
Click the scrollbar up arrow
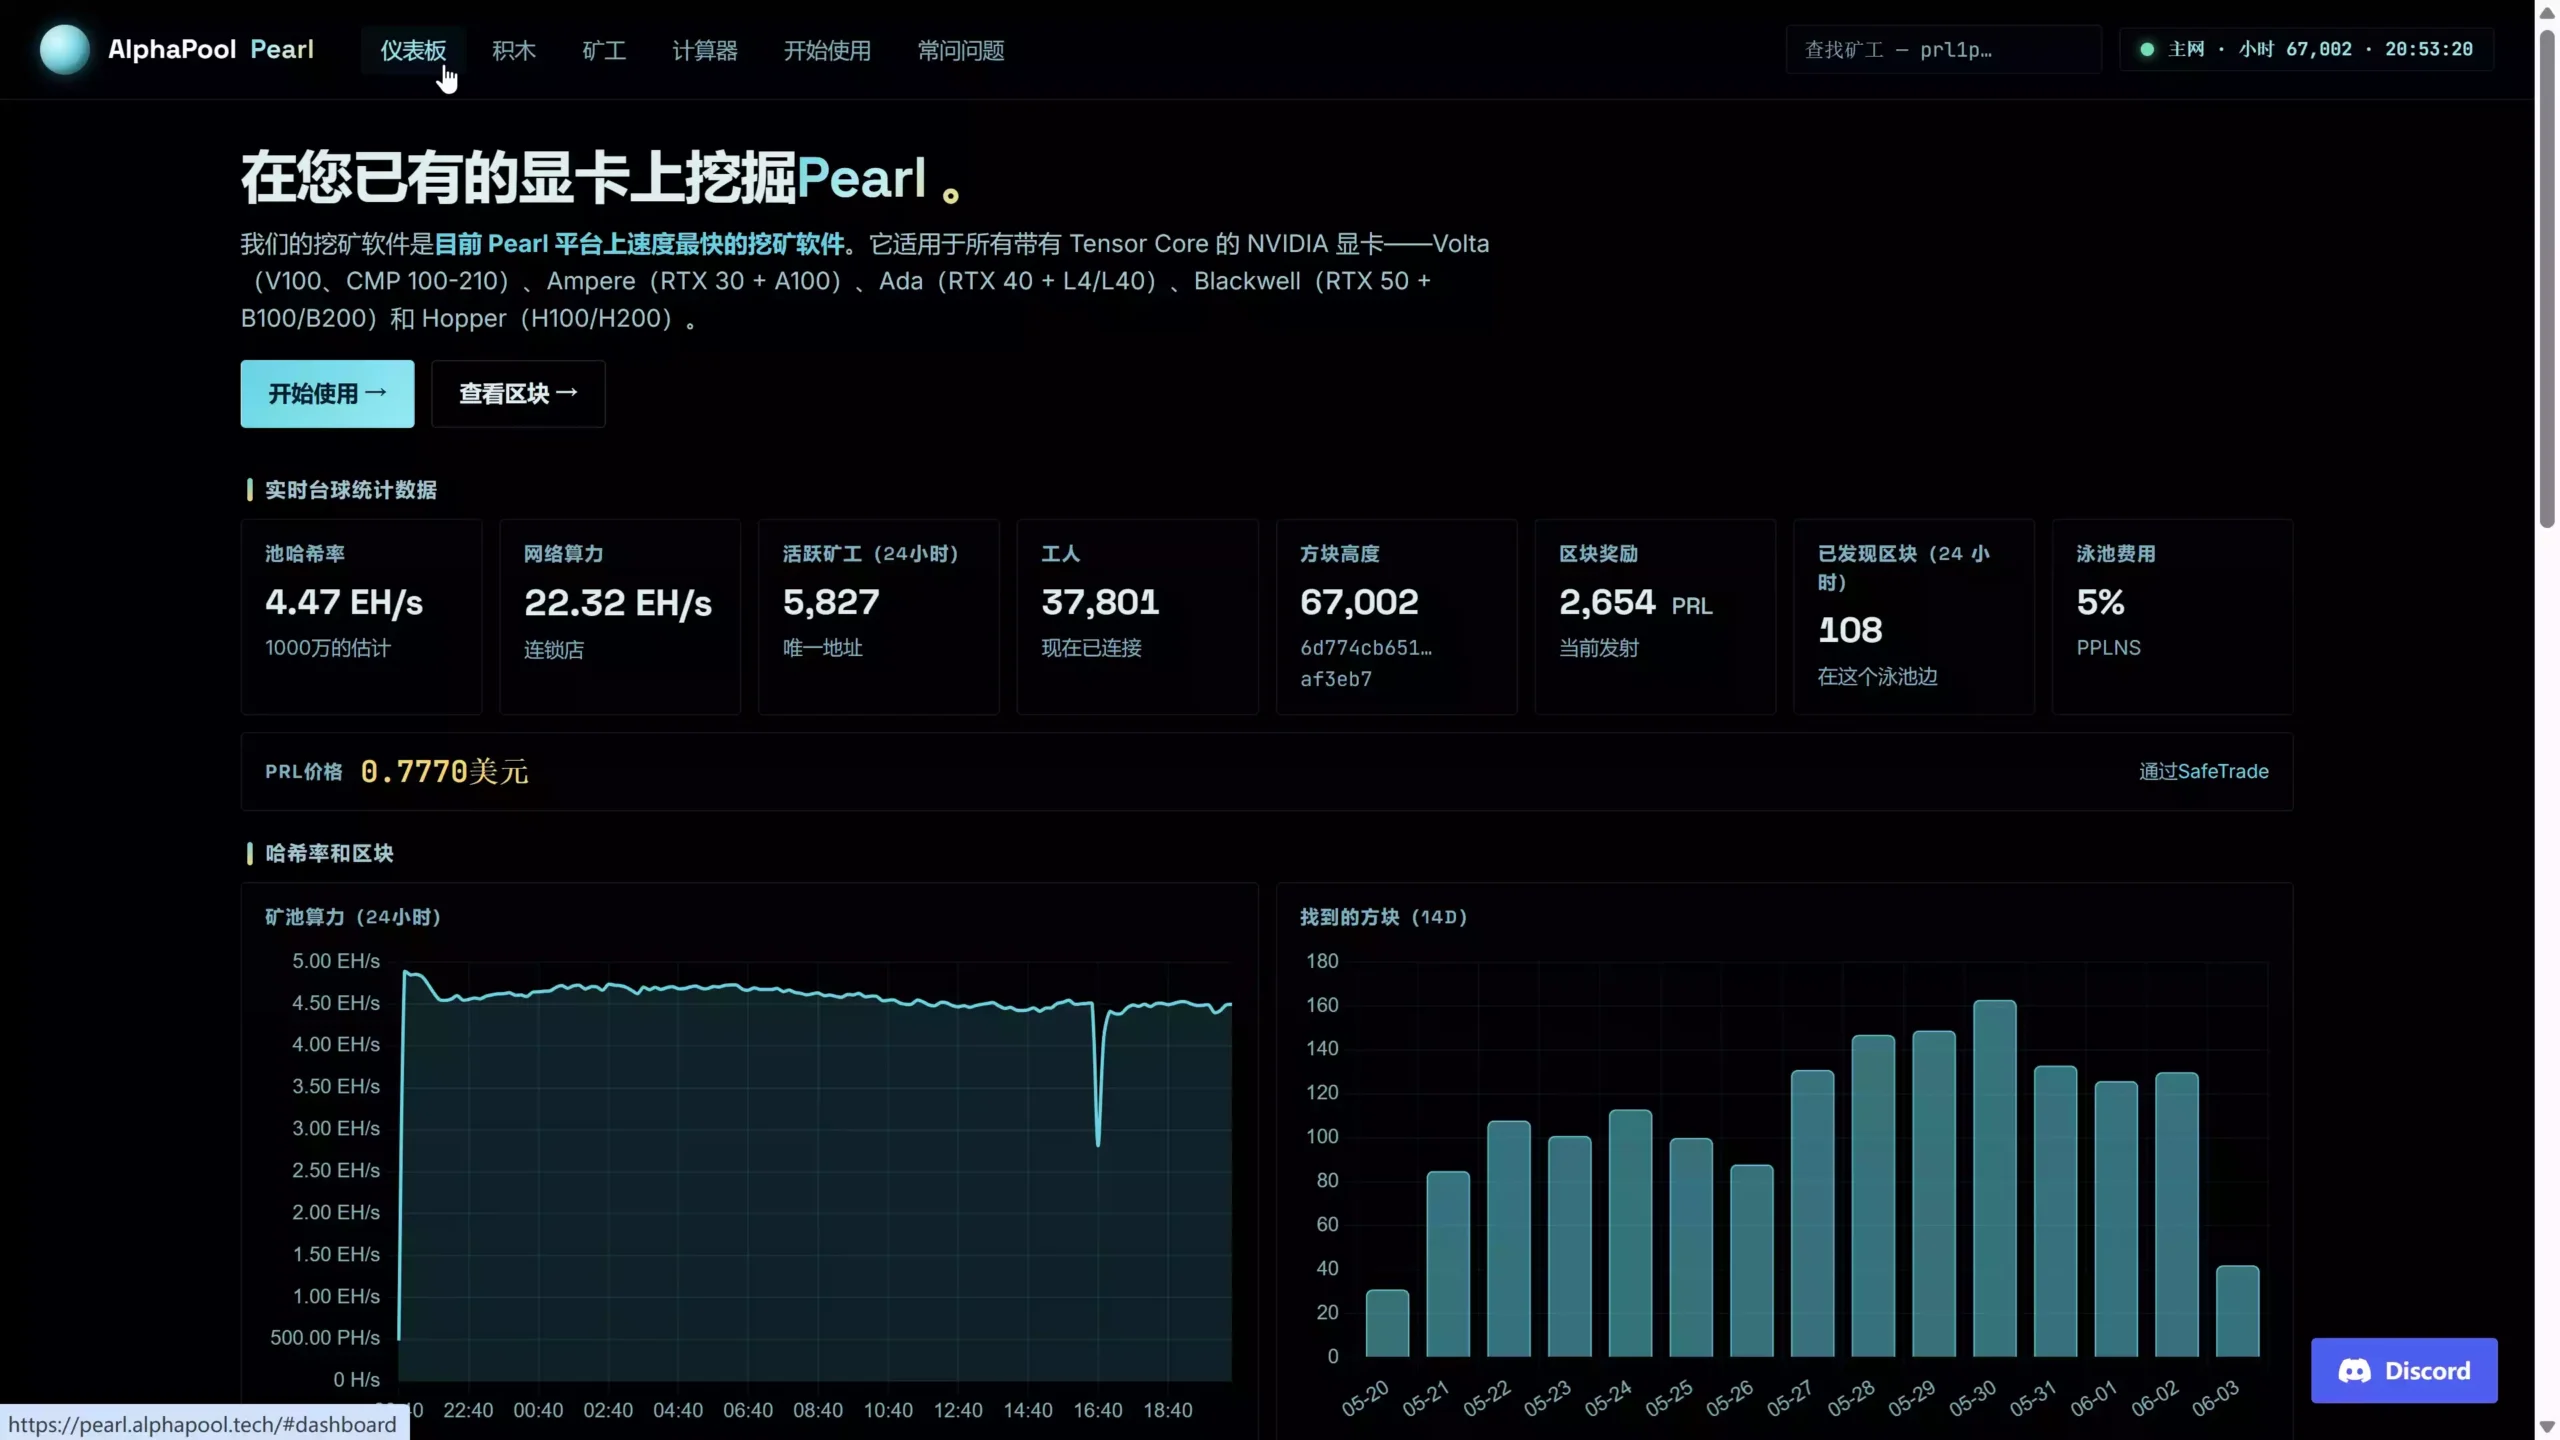click(2547, 12)
